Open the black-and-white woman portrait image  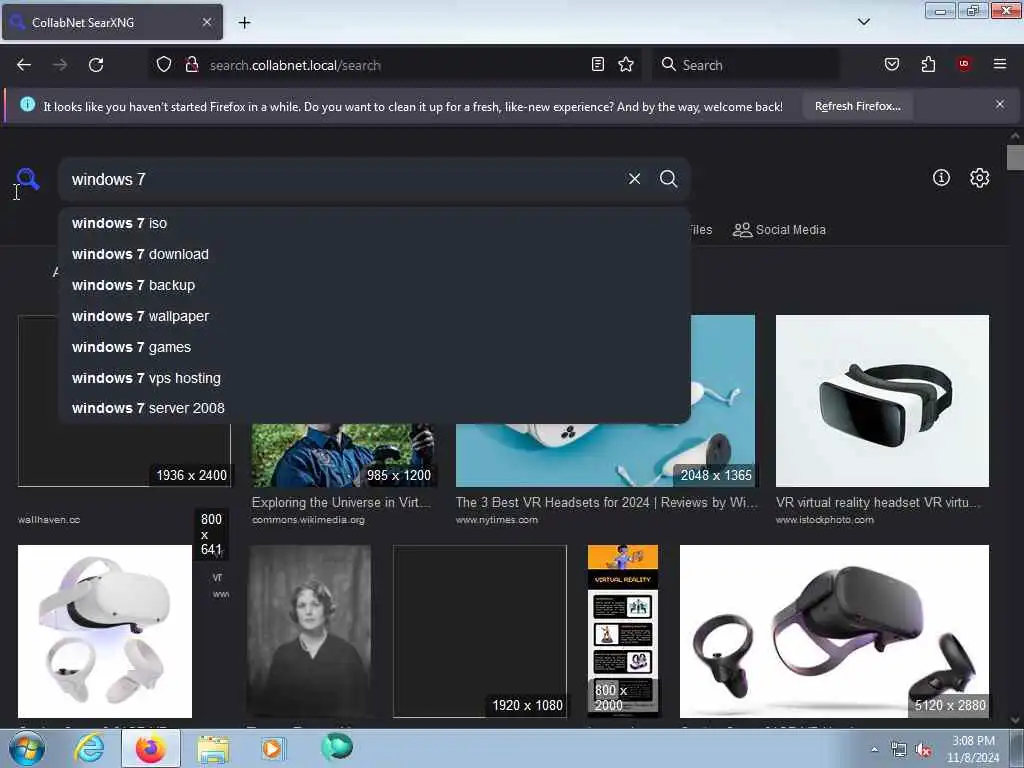[310, 632]
